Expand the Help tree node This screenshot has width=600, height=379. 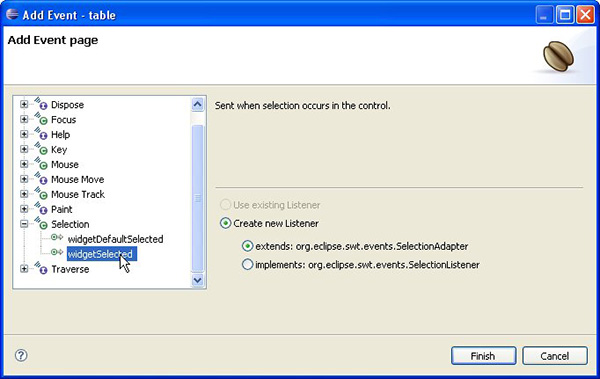tap(24, 134)
